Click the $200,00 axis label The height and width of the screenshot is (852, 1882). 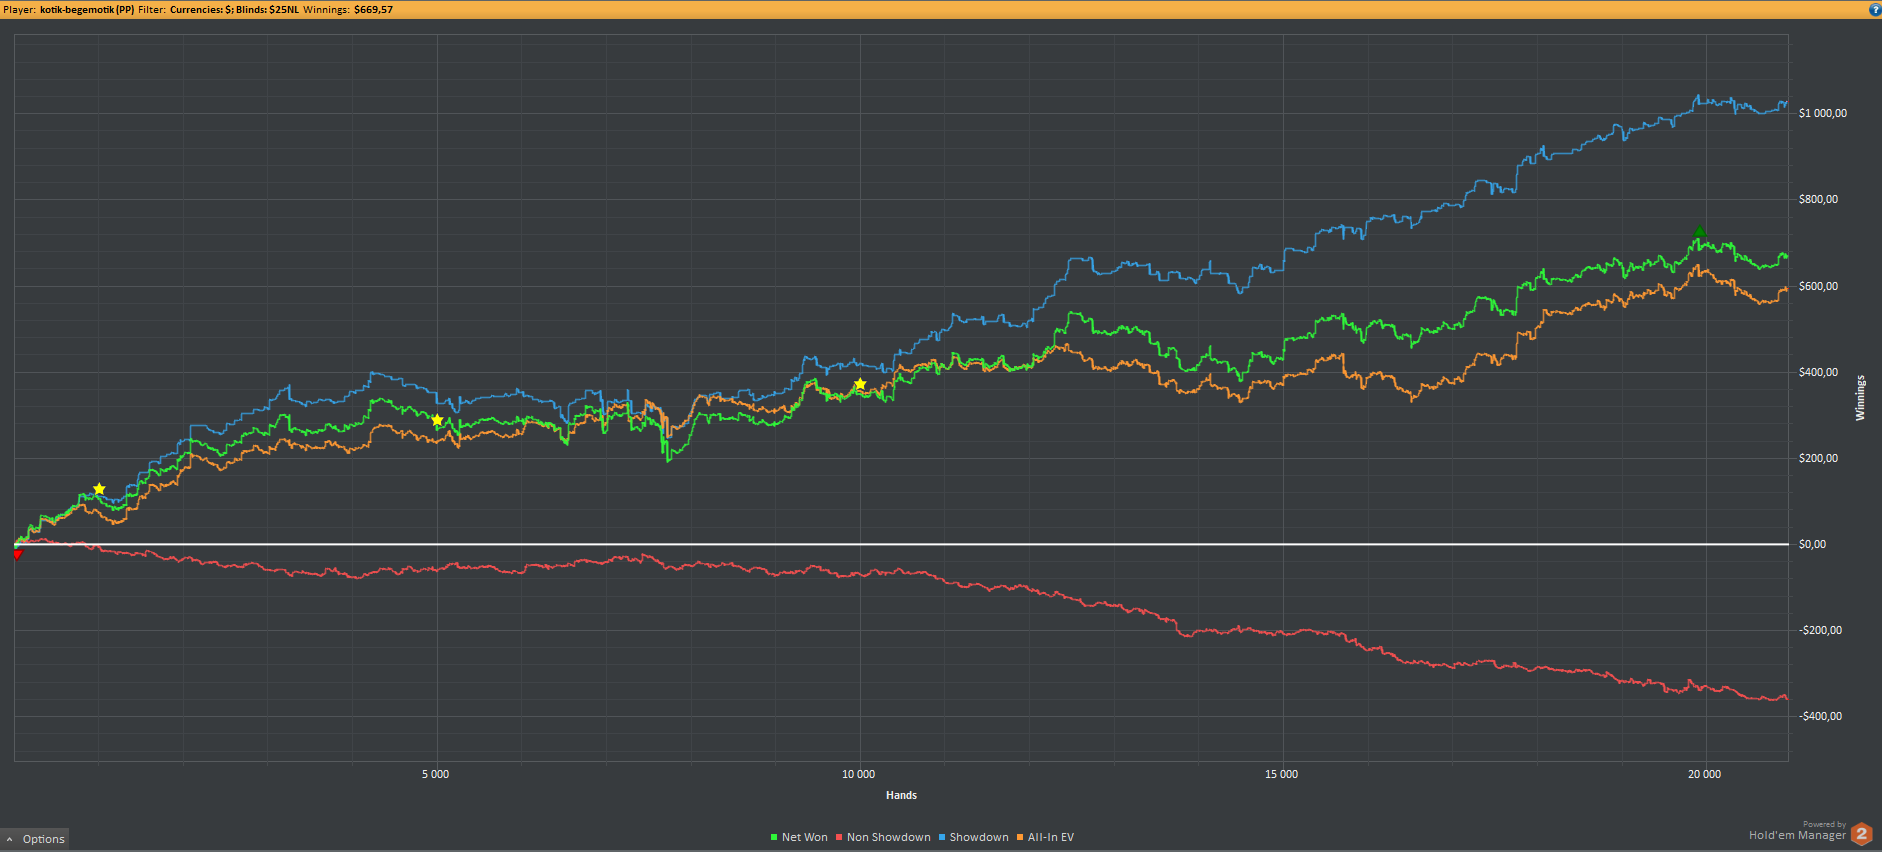(1818, 458)
